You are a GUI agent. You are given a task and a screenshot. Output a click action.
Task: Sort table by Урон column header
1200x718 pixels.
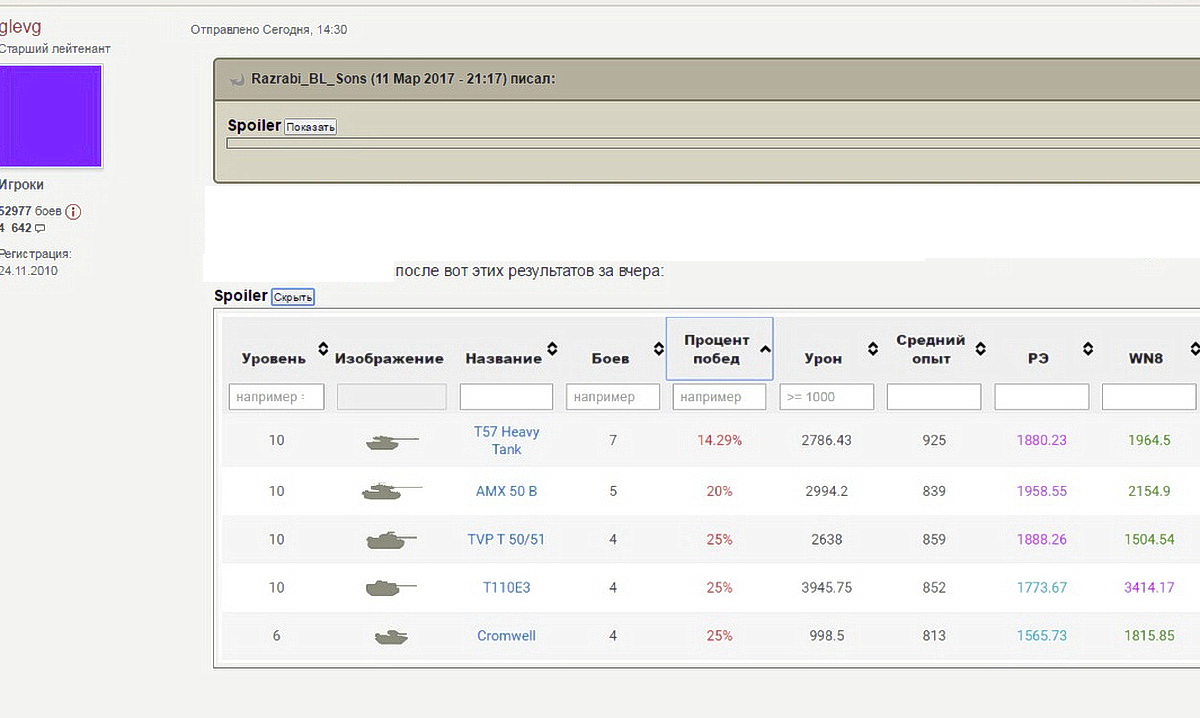(x=823, y=358)
